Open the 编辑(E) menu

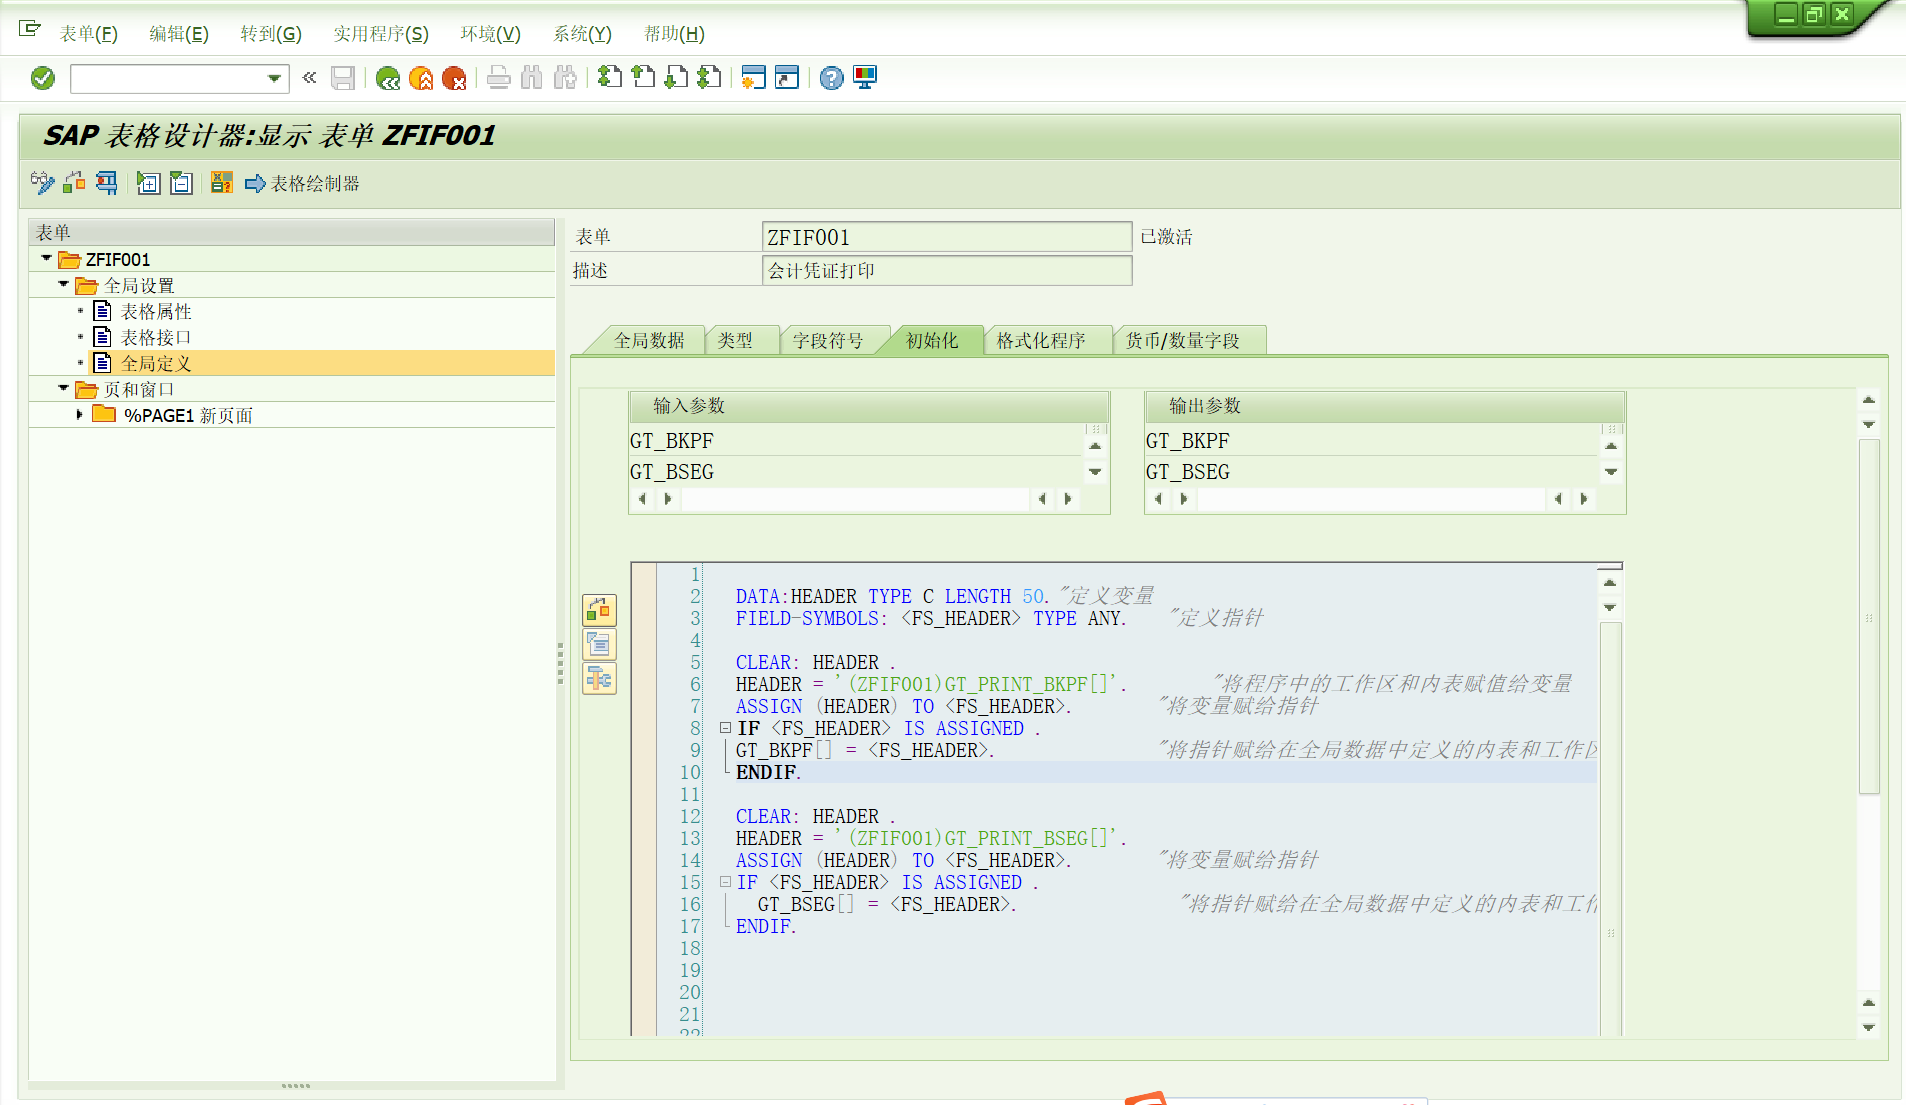pyautogui.click(x=179, y=34)
